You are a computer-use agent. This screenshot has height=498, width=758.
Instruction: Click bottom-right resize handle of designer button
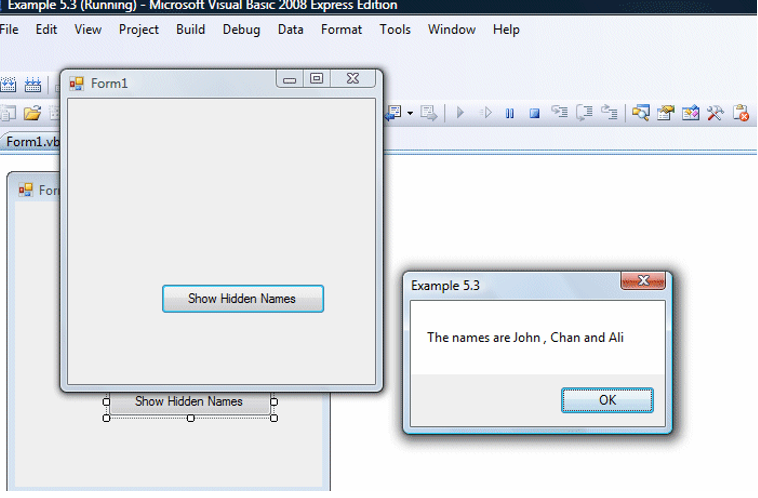point(274,418)
